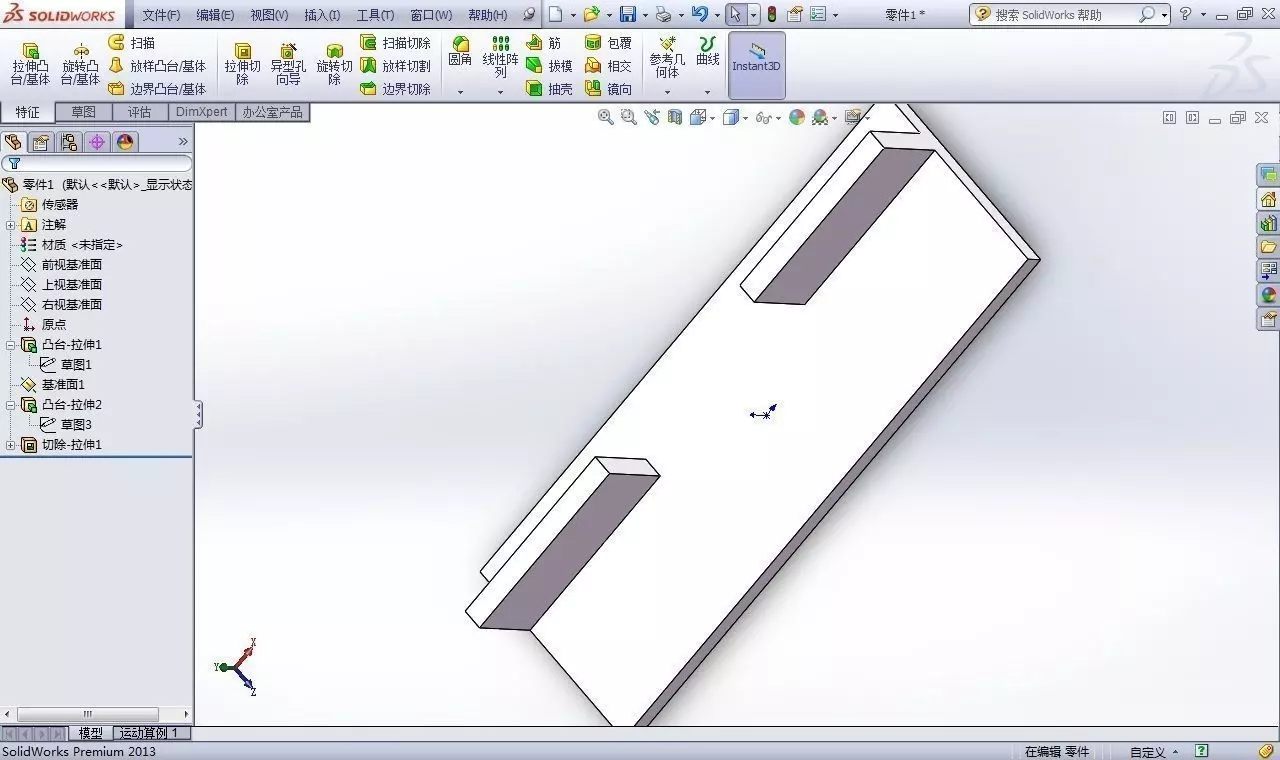
Task: Switch to the PropertyManager panel tab icon
Action: (41, 142)
